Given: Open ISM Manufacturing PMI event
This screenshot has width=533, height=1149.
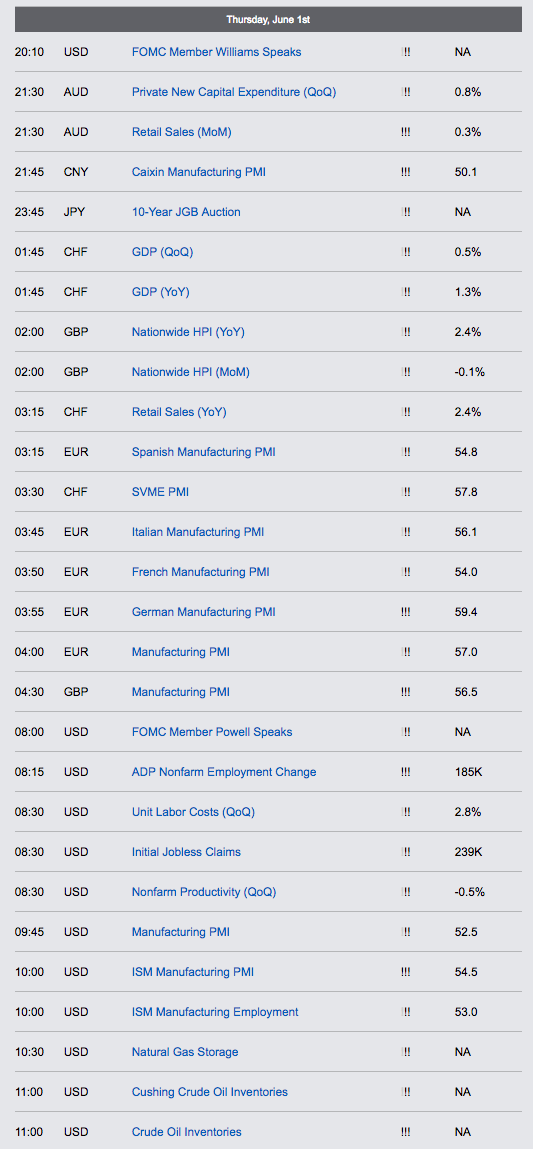Looking at the screenshot, I should pos(193,972).
